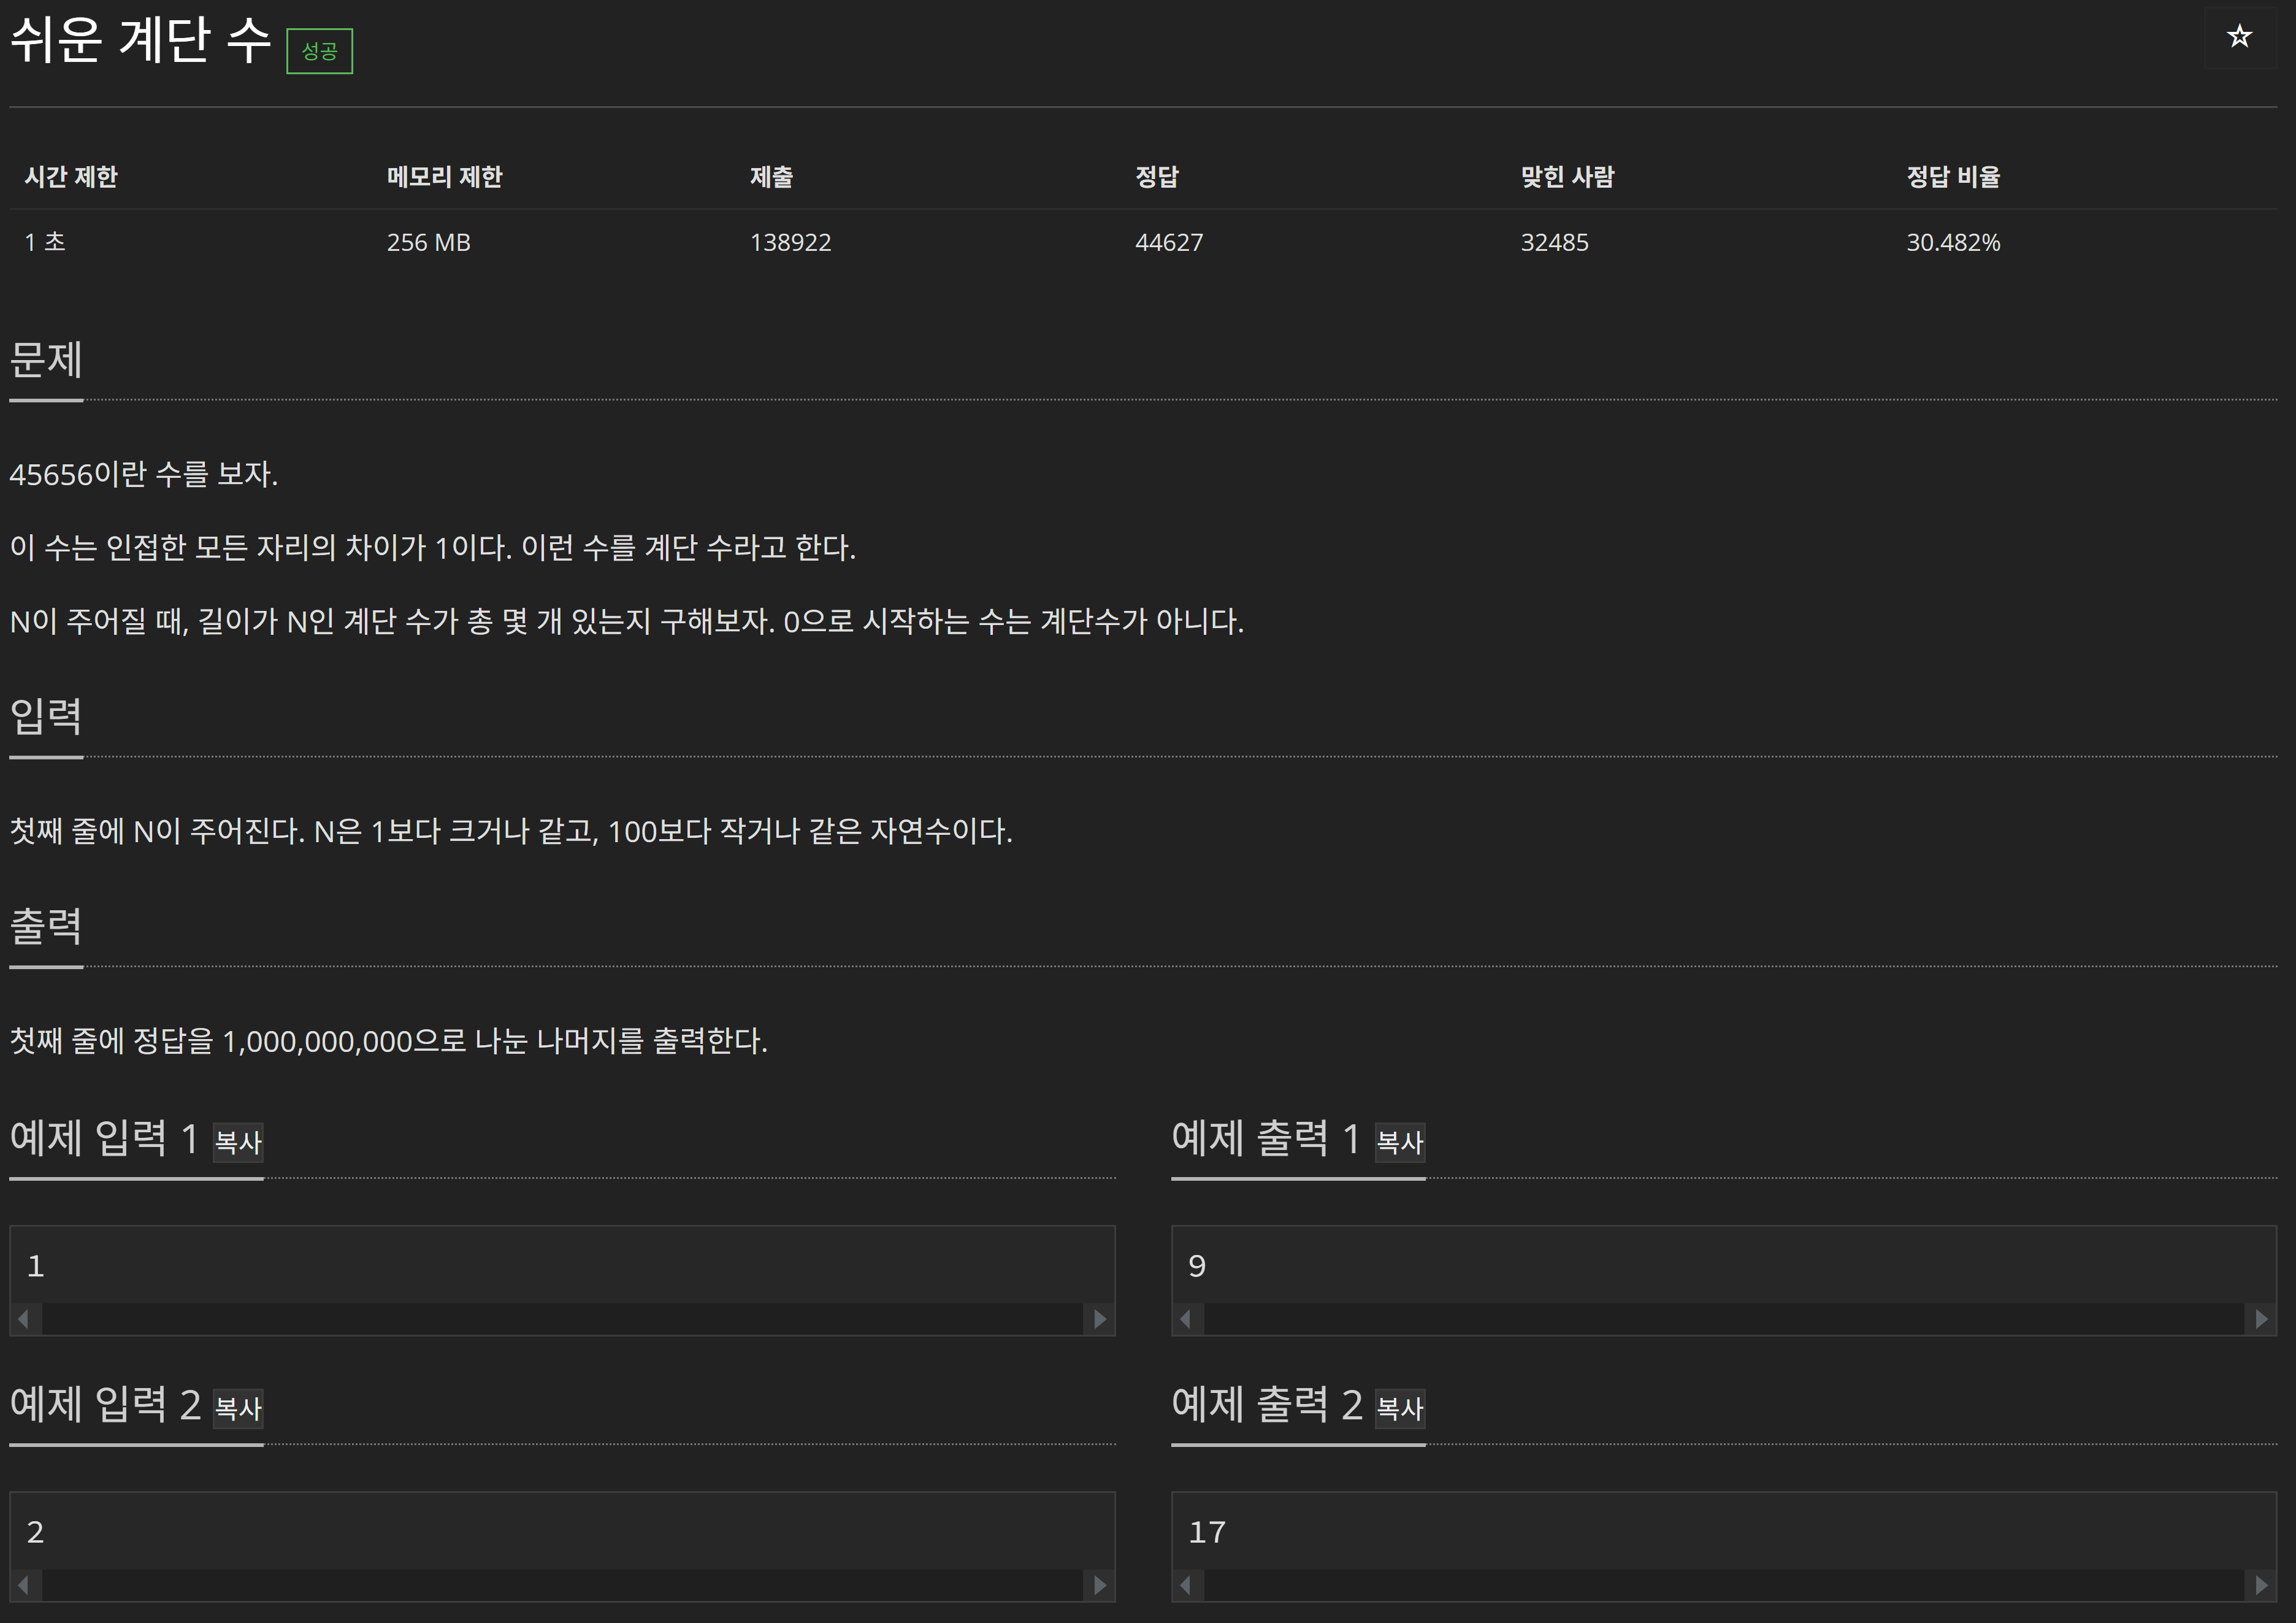Click the favorite star icon

2239,37
